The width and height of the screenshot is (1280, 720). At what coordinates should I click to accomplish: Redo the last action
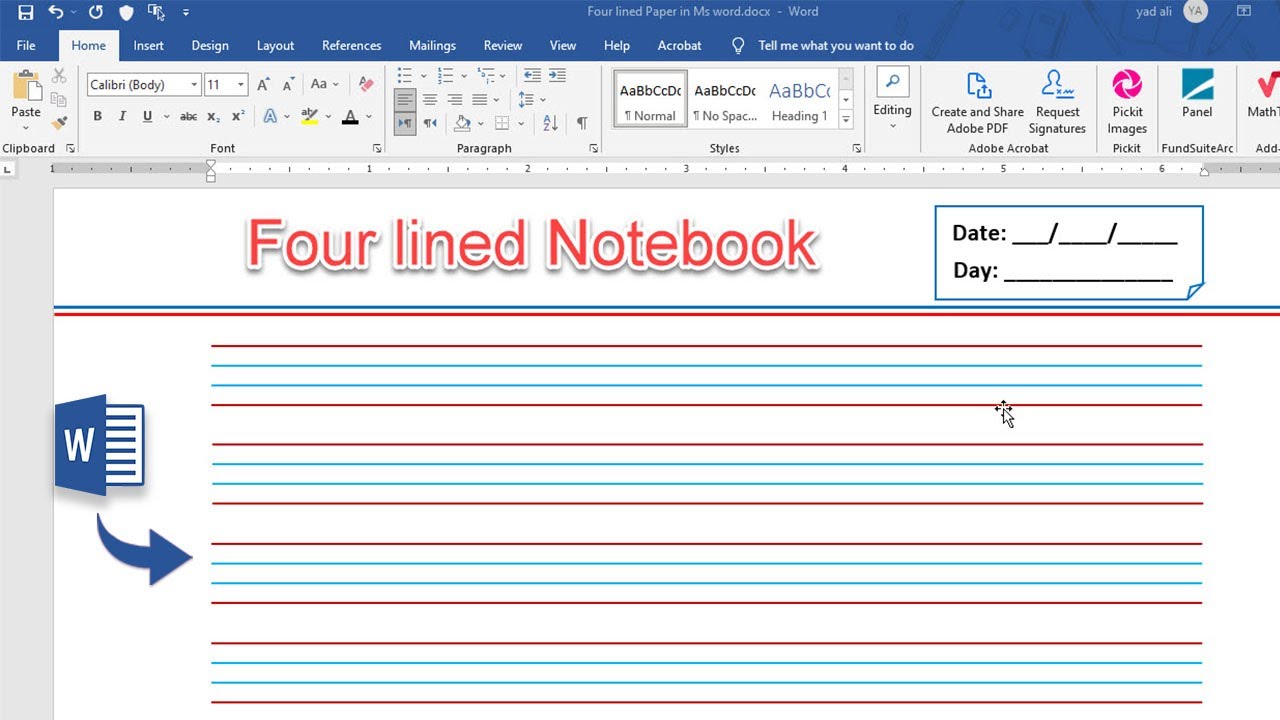tap(95, 12)
